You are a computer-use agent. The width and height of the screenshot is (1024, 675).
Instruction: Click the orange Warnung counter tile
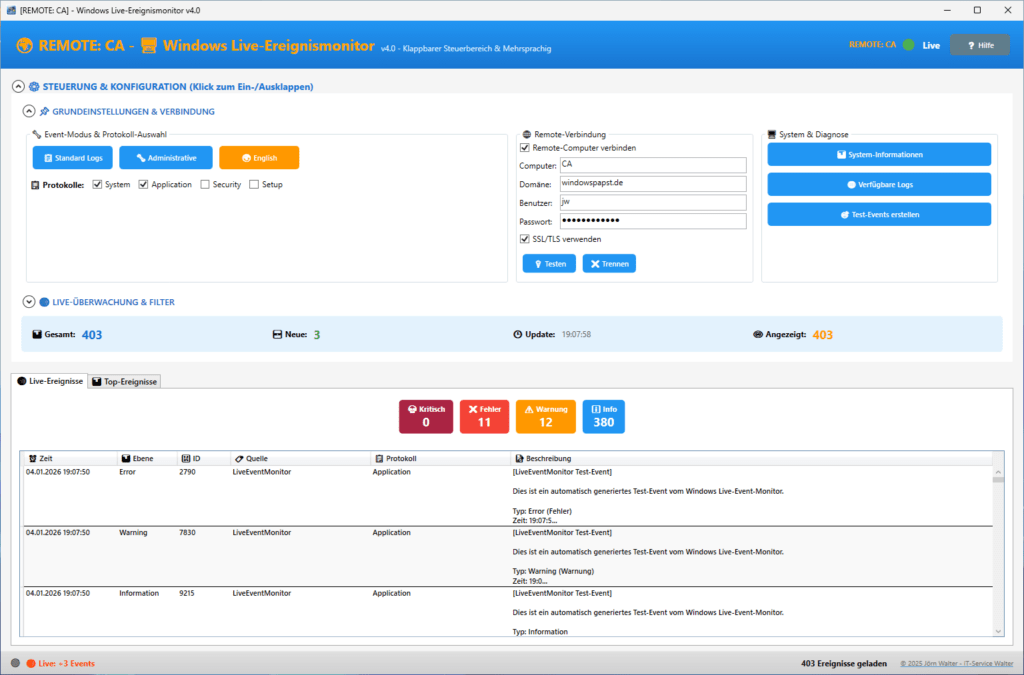[x=545, y=416]
